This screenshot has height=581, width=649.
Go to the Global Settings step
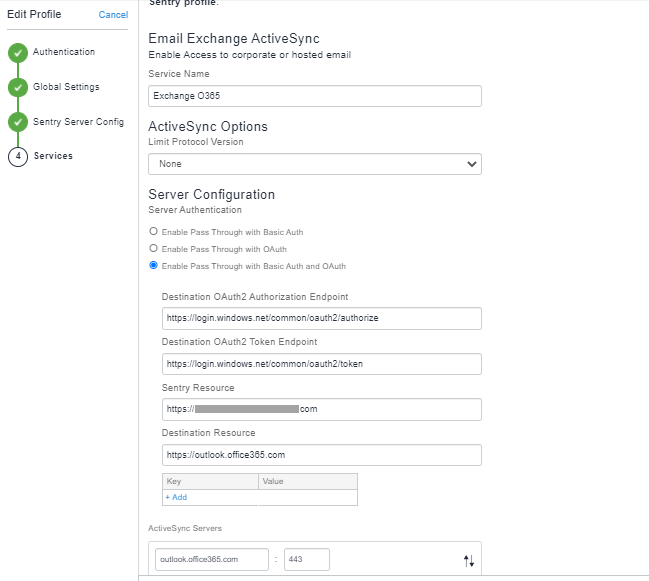[x=66, y=87]
